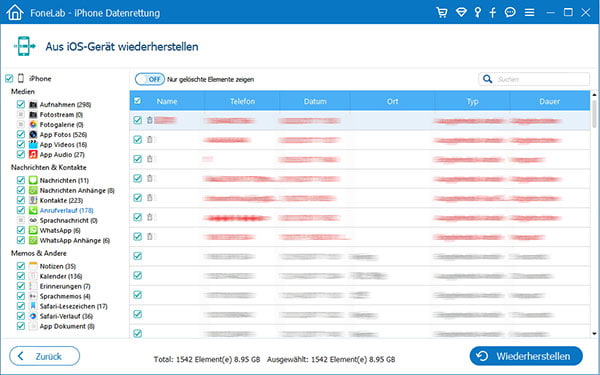
Task: Uncheck the App Dokument checkbox
Action: 21,326
